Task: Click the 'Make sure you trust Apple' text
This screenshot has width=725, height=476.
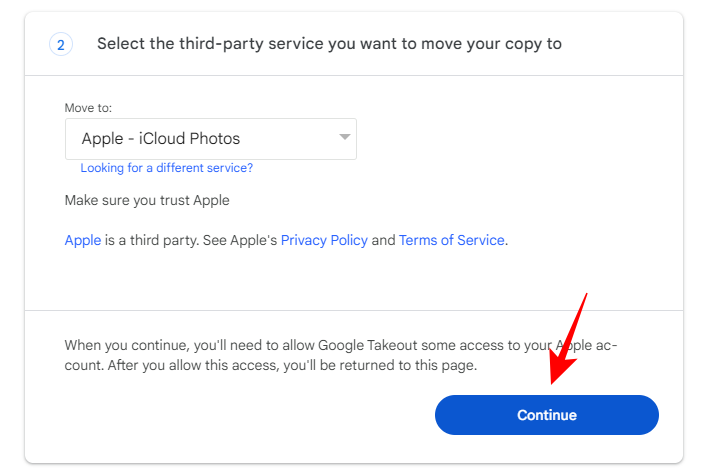Action: pos(147,200)
